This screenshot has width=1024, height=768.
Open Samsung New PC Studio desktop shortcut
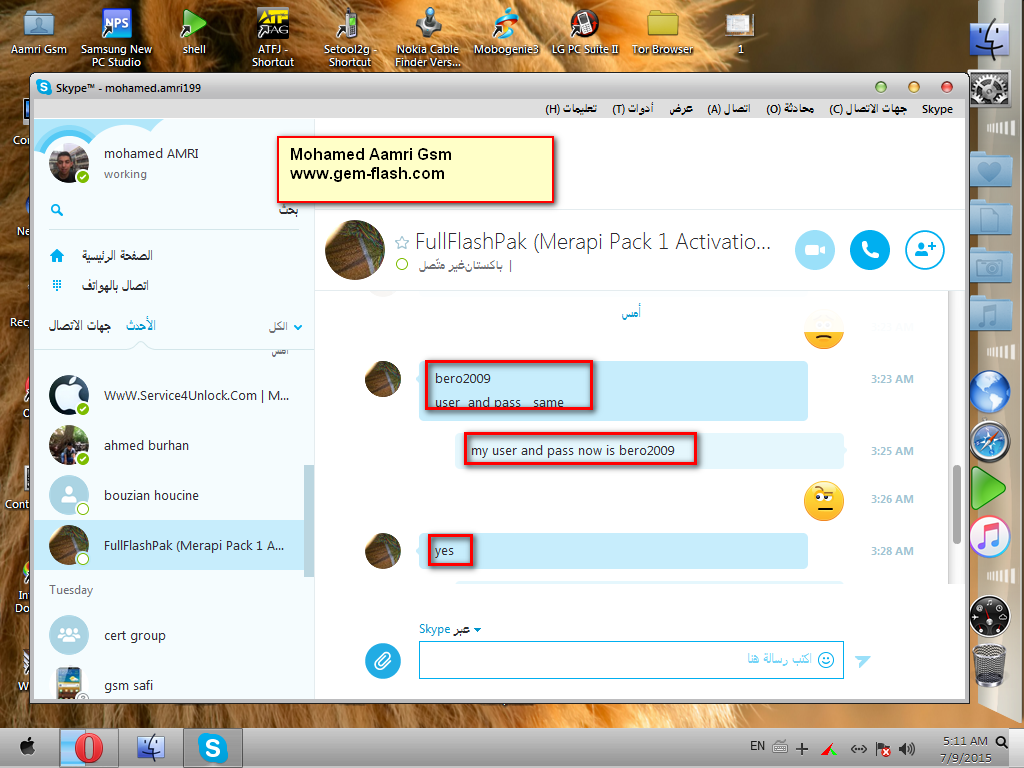(116, 38)
